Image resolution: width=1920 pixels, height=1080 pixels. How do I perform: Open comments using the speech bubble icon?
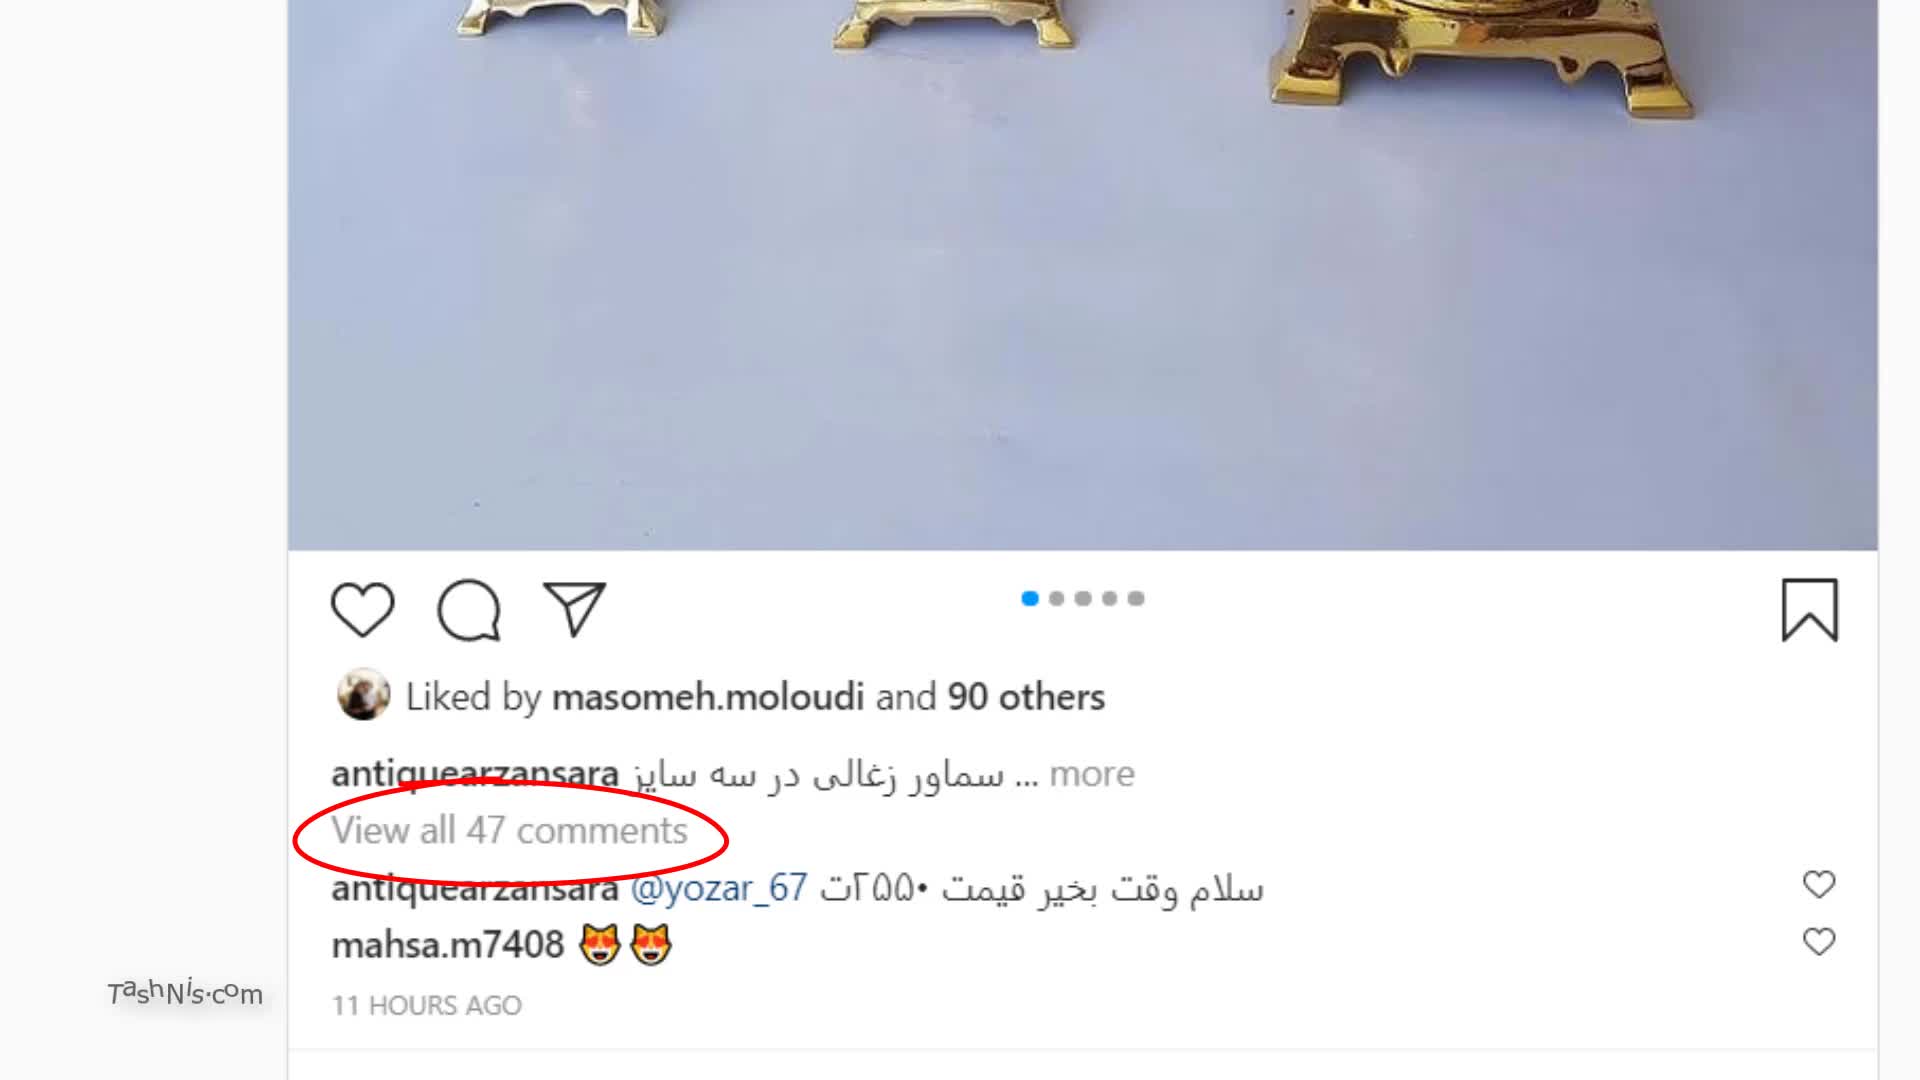click(468, 609)
